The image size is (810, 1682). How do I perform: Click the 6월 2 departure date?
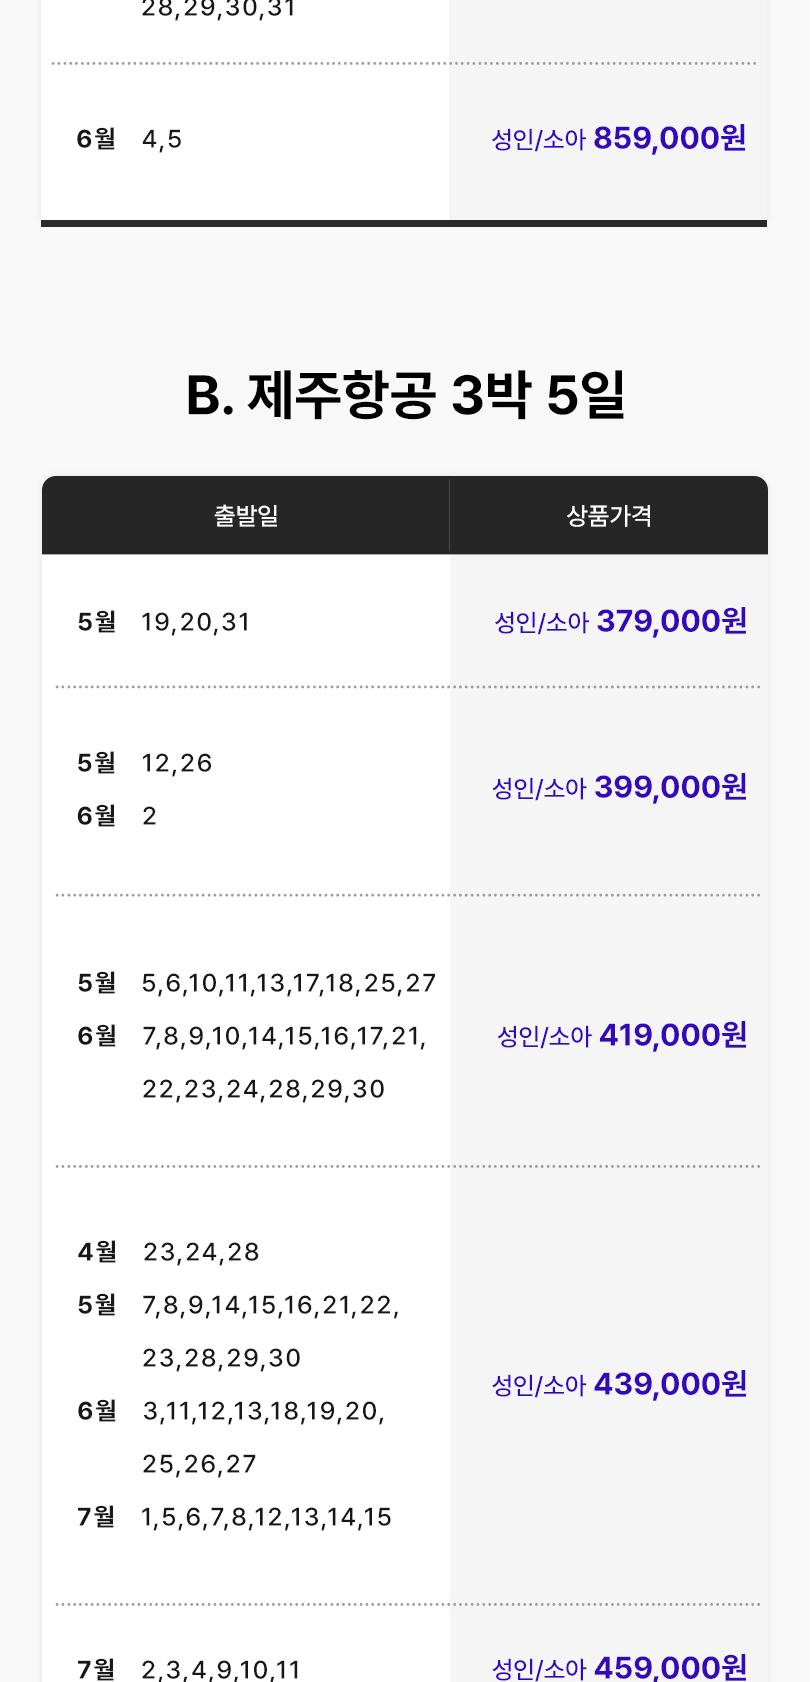tap(150, 816)
